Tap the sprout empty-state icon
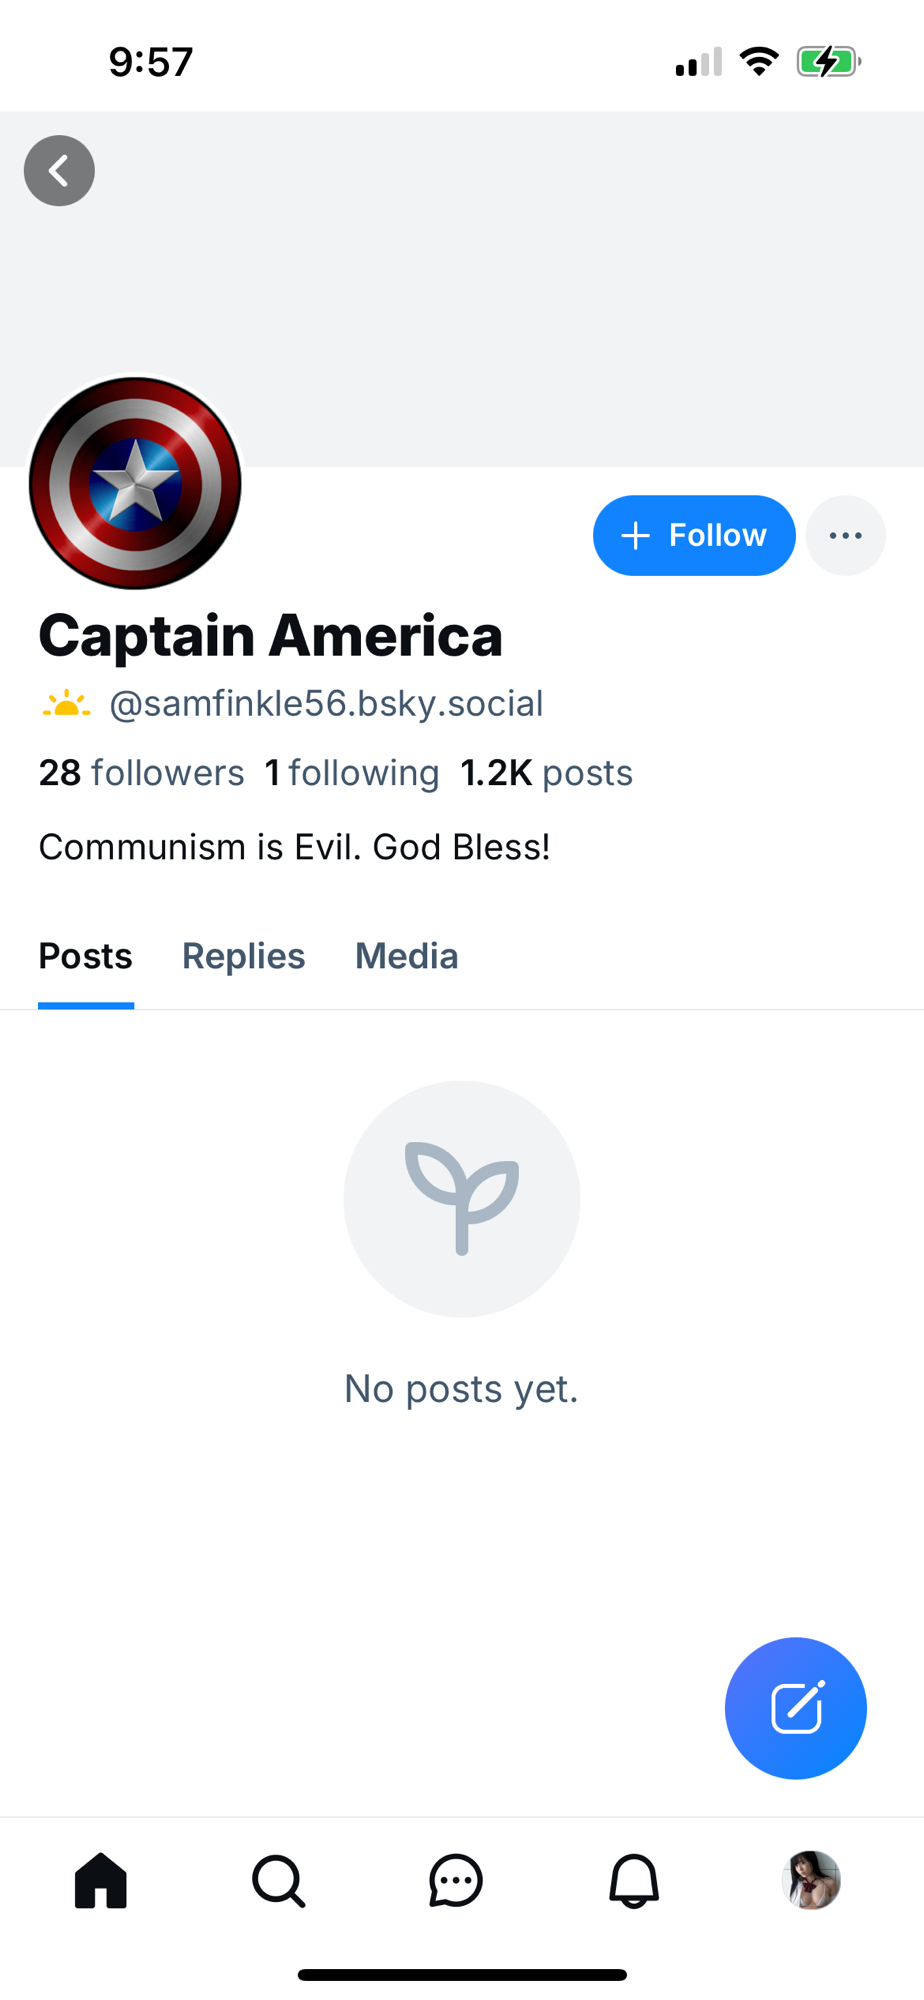The image size is (924, 2000). [x=461, y=1198]
